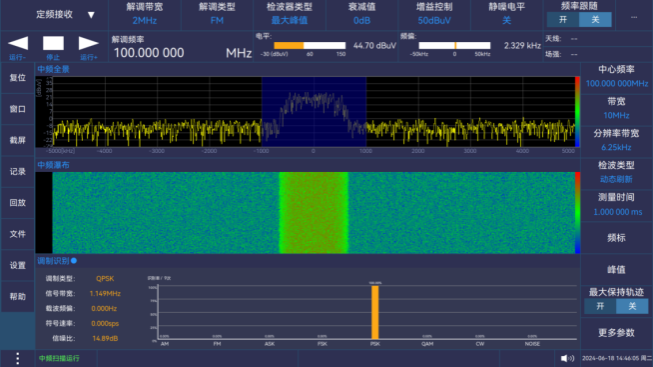Click the run backward arrow (运行-)

[18, 43]
